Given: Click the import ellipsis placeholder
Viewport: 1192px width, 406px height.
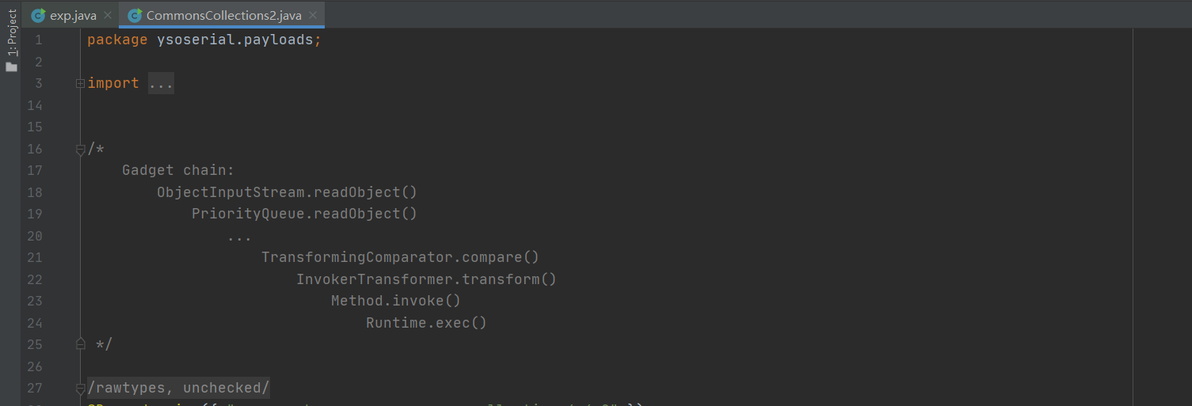Looking at the screenshot, I should coord(161,84).
